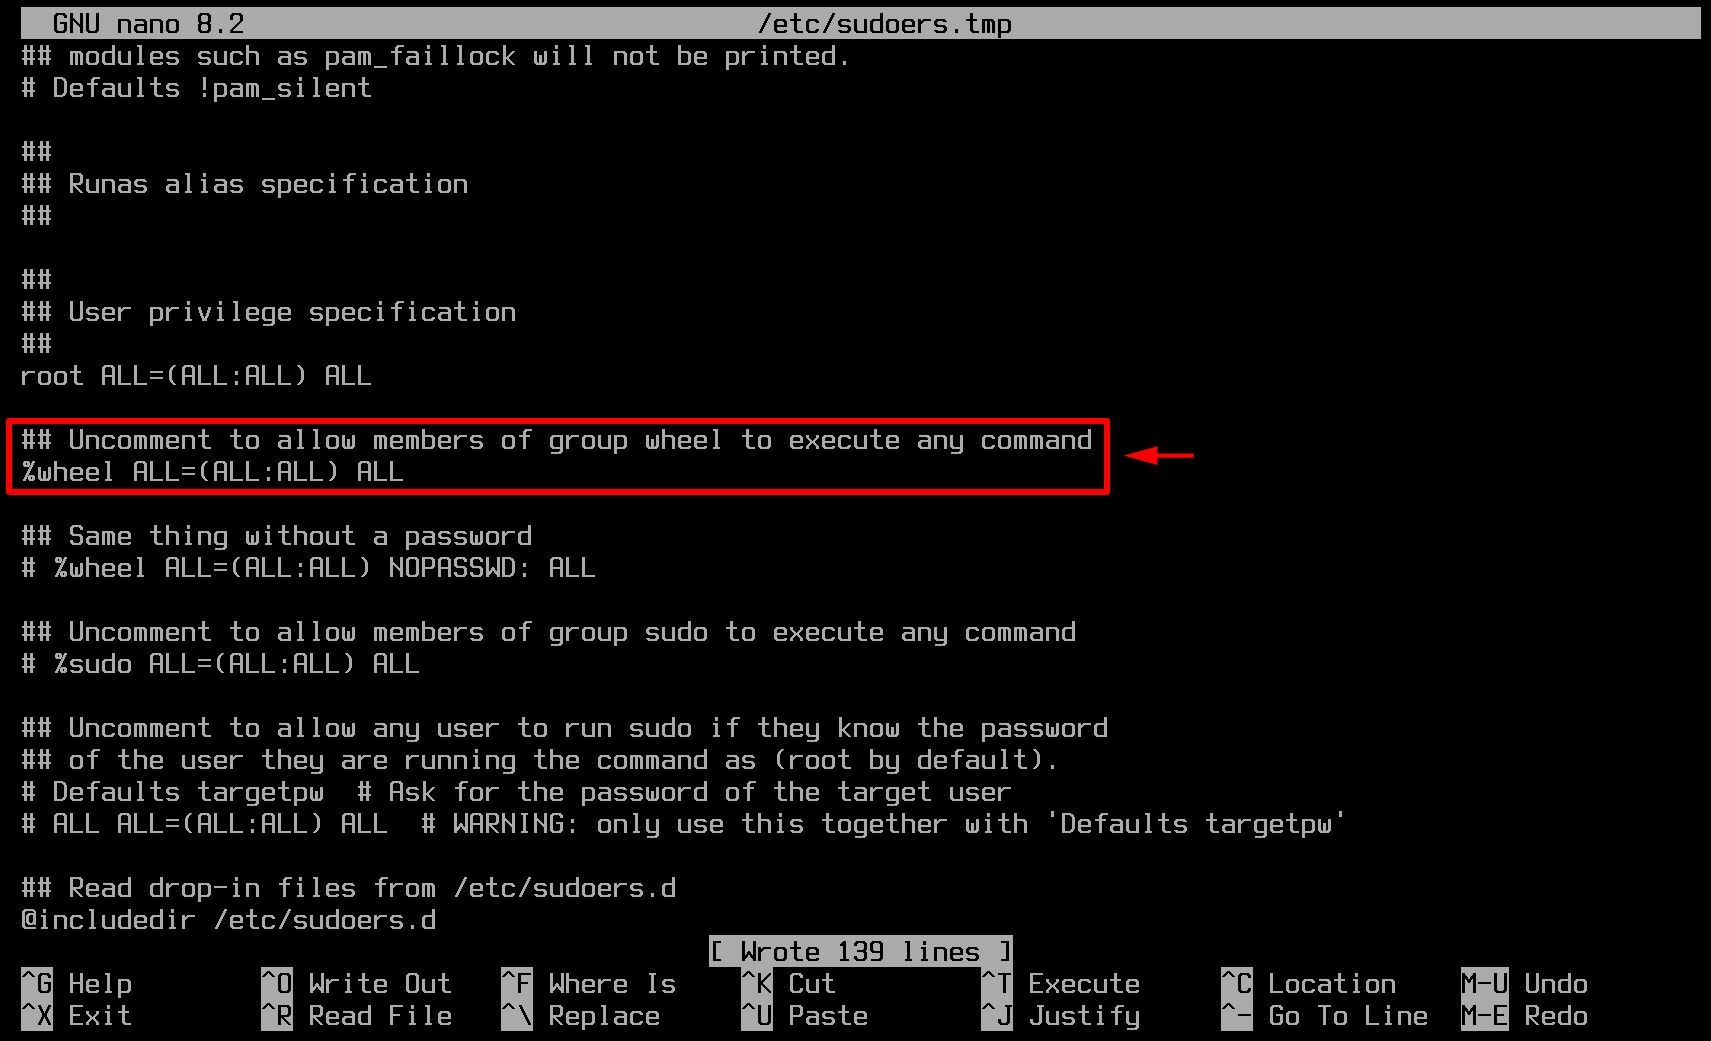Click the ^X Exit shortcut
1711x1041 pixels.
pyautogui.click(x=77, y=1016)
